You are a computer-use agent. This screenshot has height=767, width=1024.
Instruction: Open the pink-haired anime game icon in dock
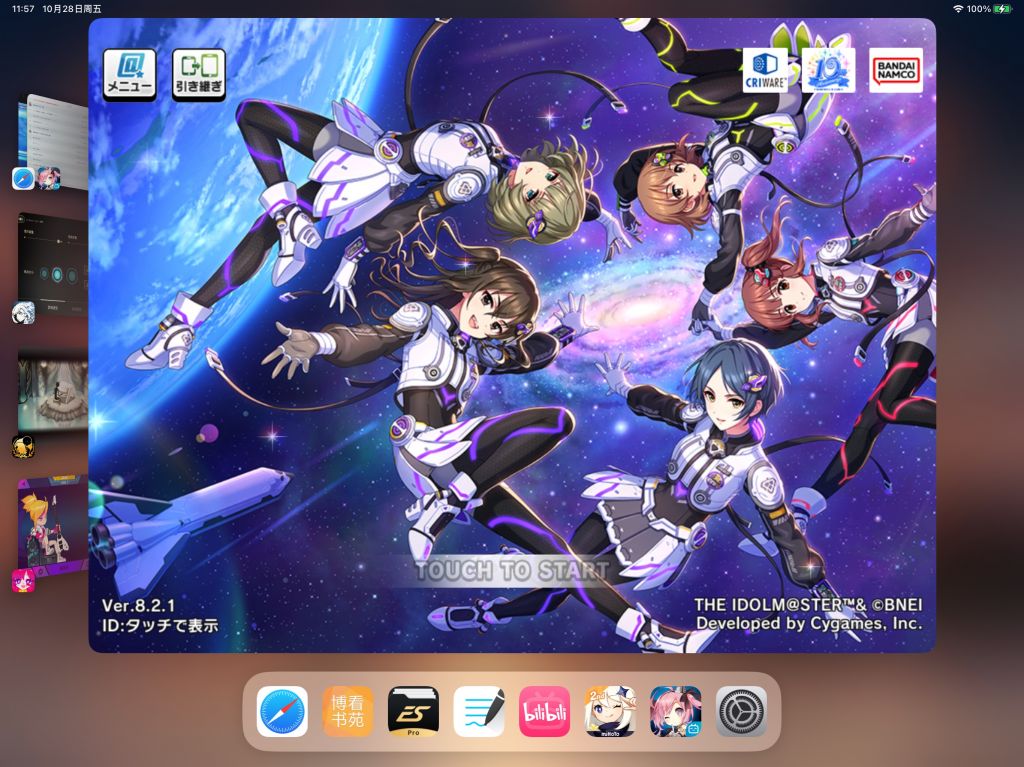coord(675,711)
